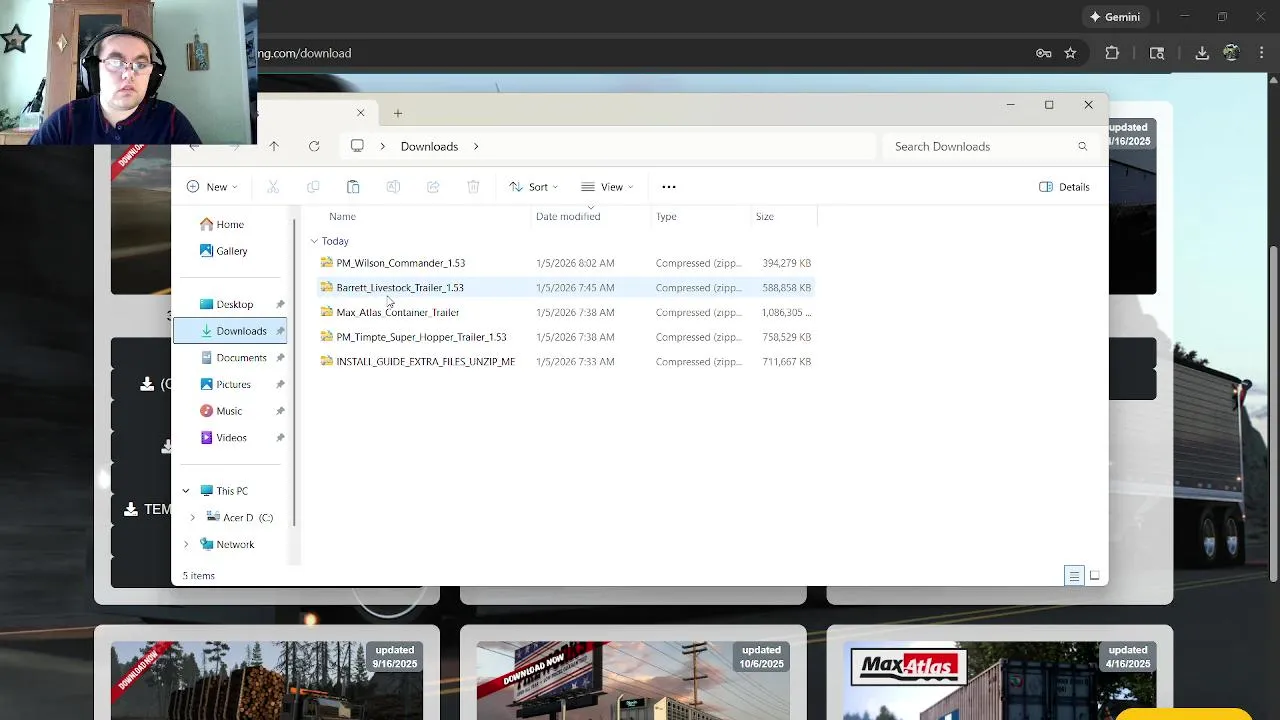Select Barrett_Livestock_Trailer_1.53 file
1280x720 pixels.
coord(565,288)
